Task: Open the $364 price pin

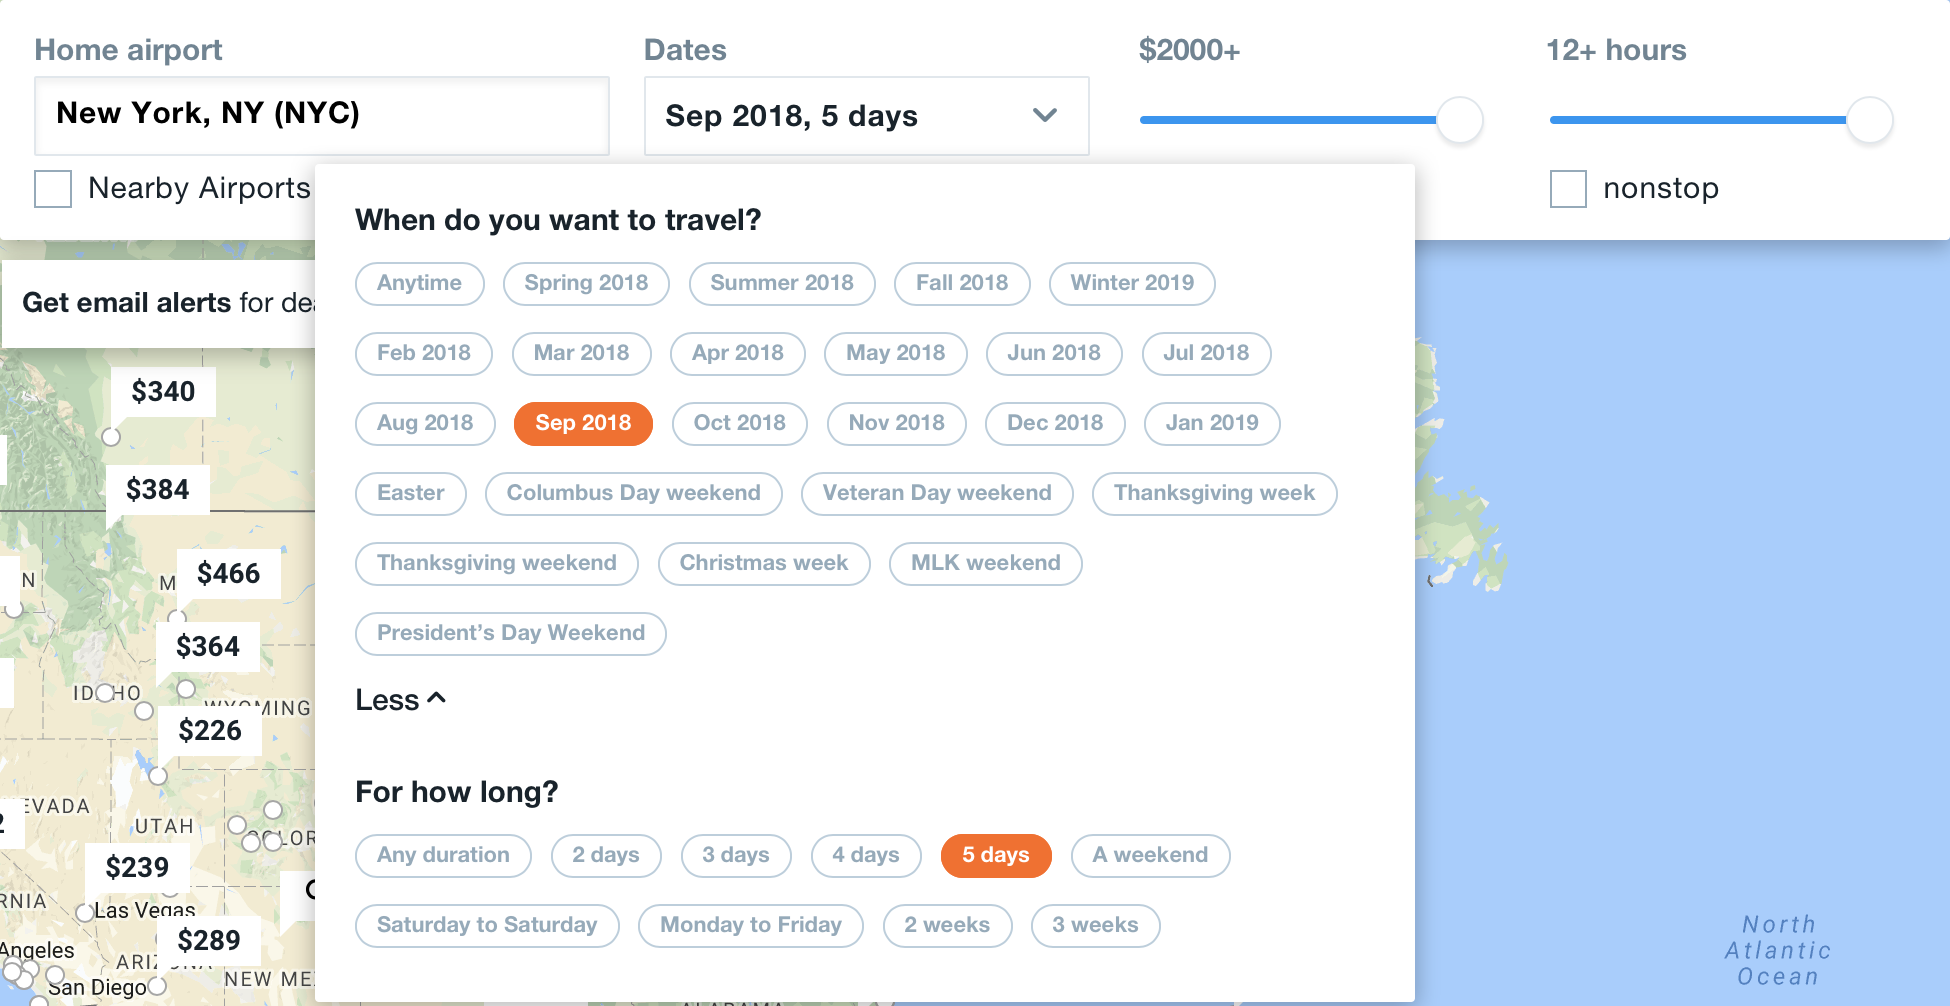Action: pos(208,646)
